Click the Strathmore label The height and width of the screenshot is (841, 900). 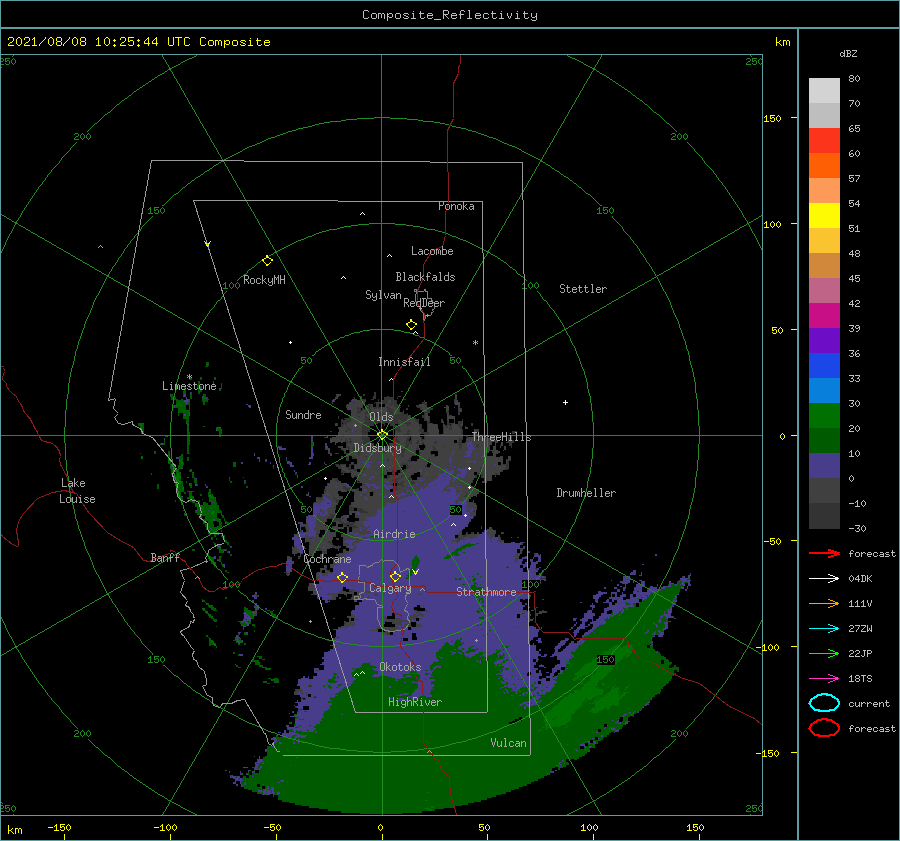pos(486,592)
